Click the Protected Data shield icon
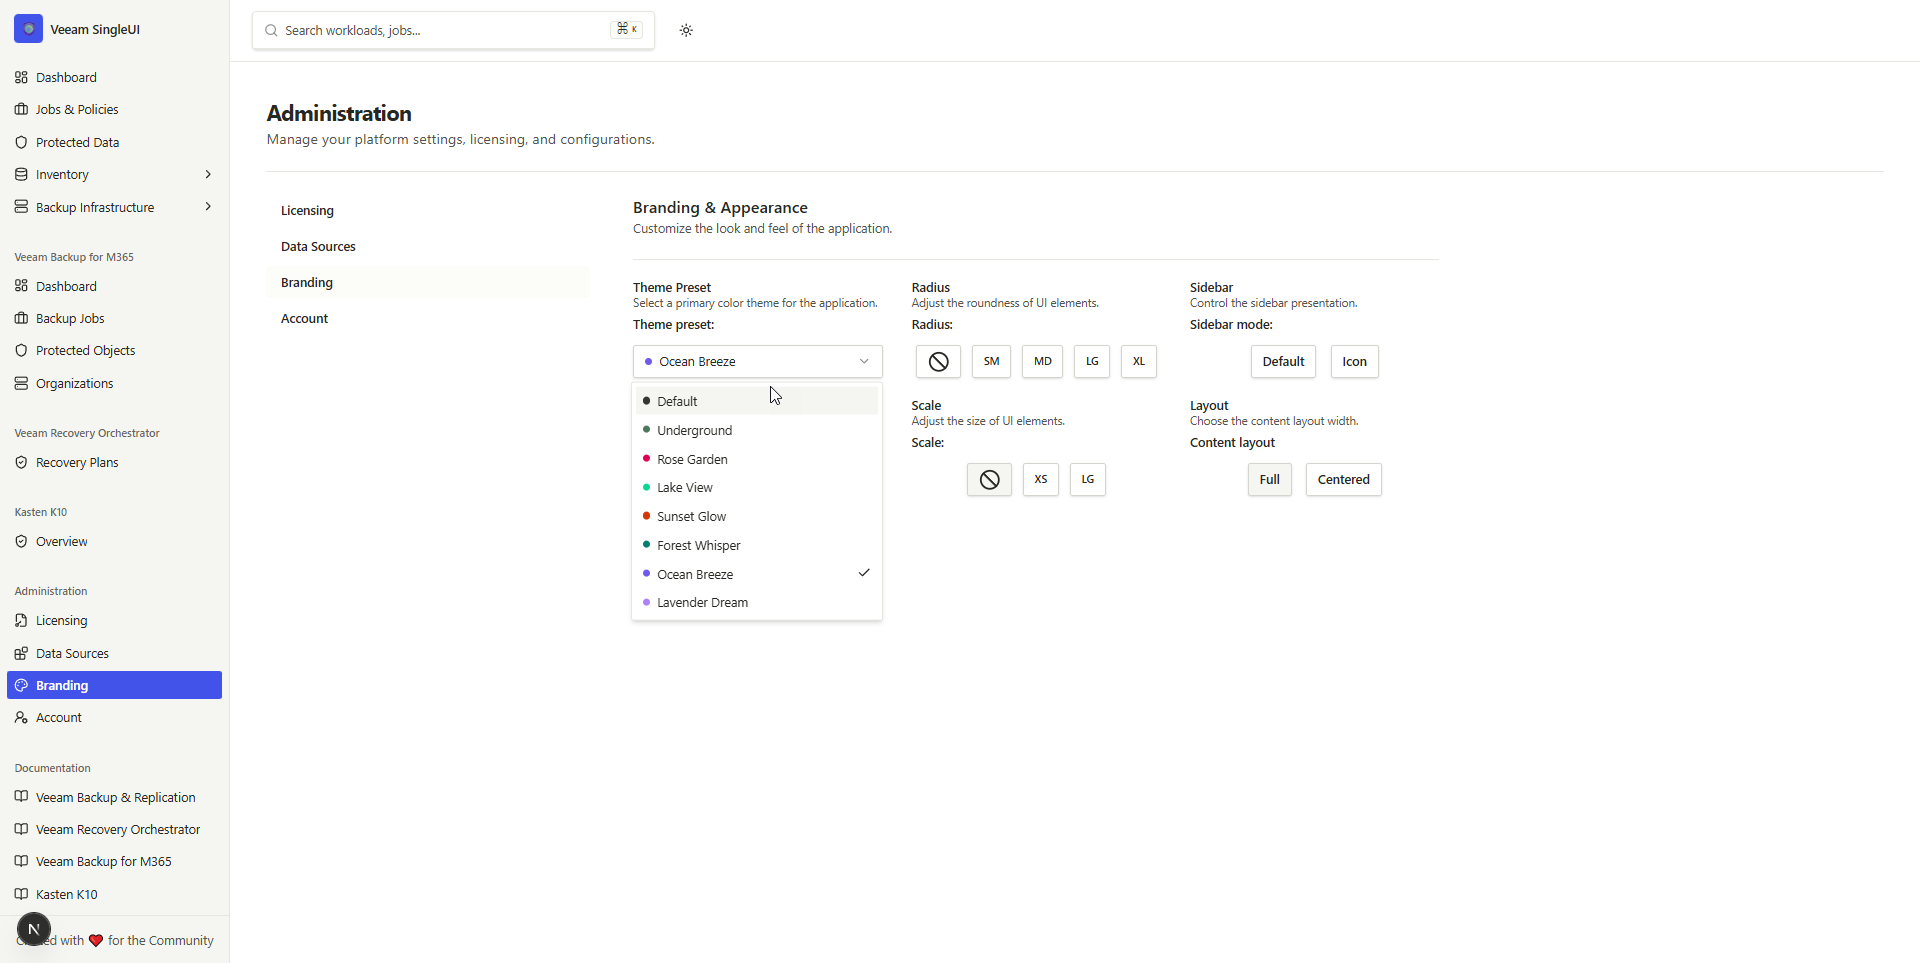The height and width of the screenshot is (963, 1920). point(21,142)
